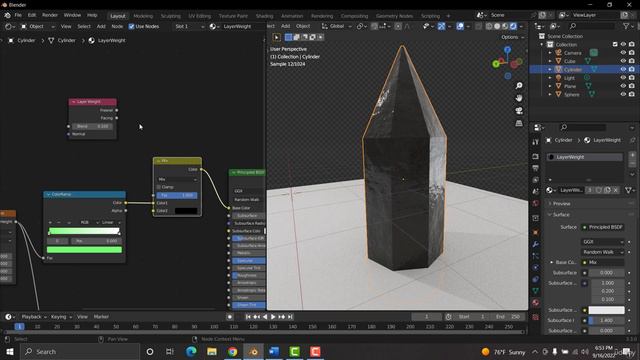Open Blender from the Windows taskbar
Screen dimensions: 640x360
(253, 351)
